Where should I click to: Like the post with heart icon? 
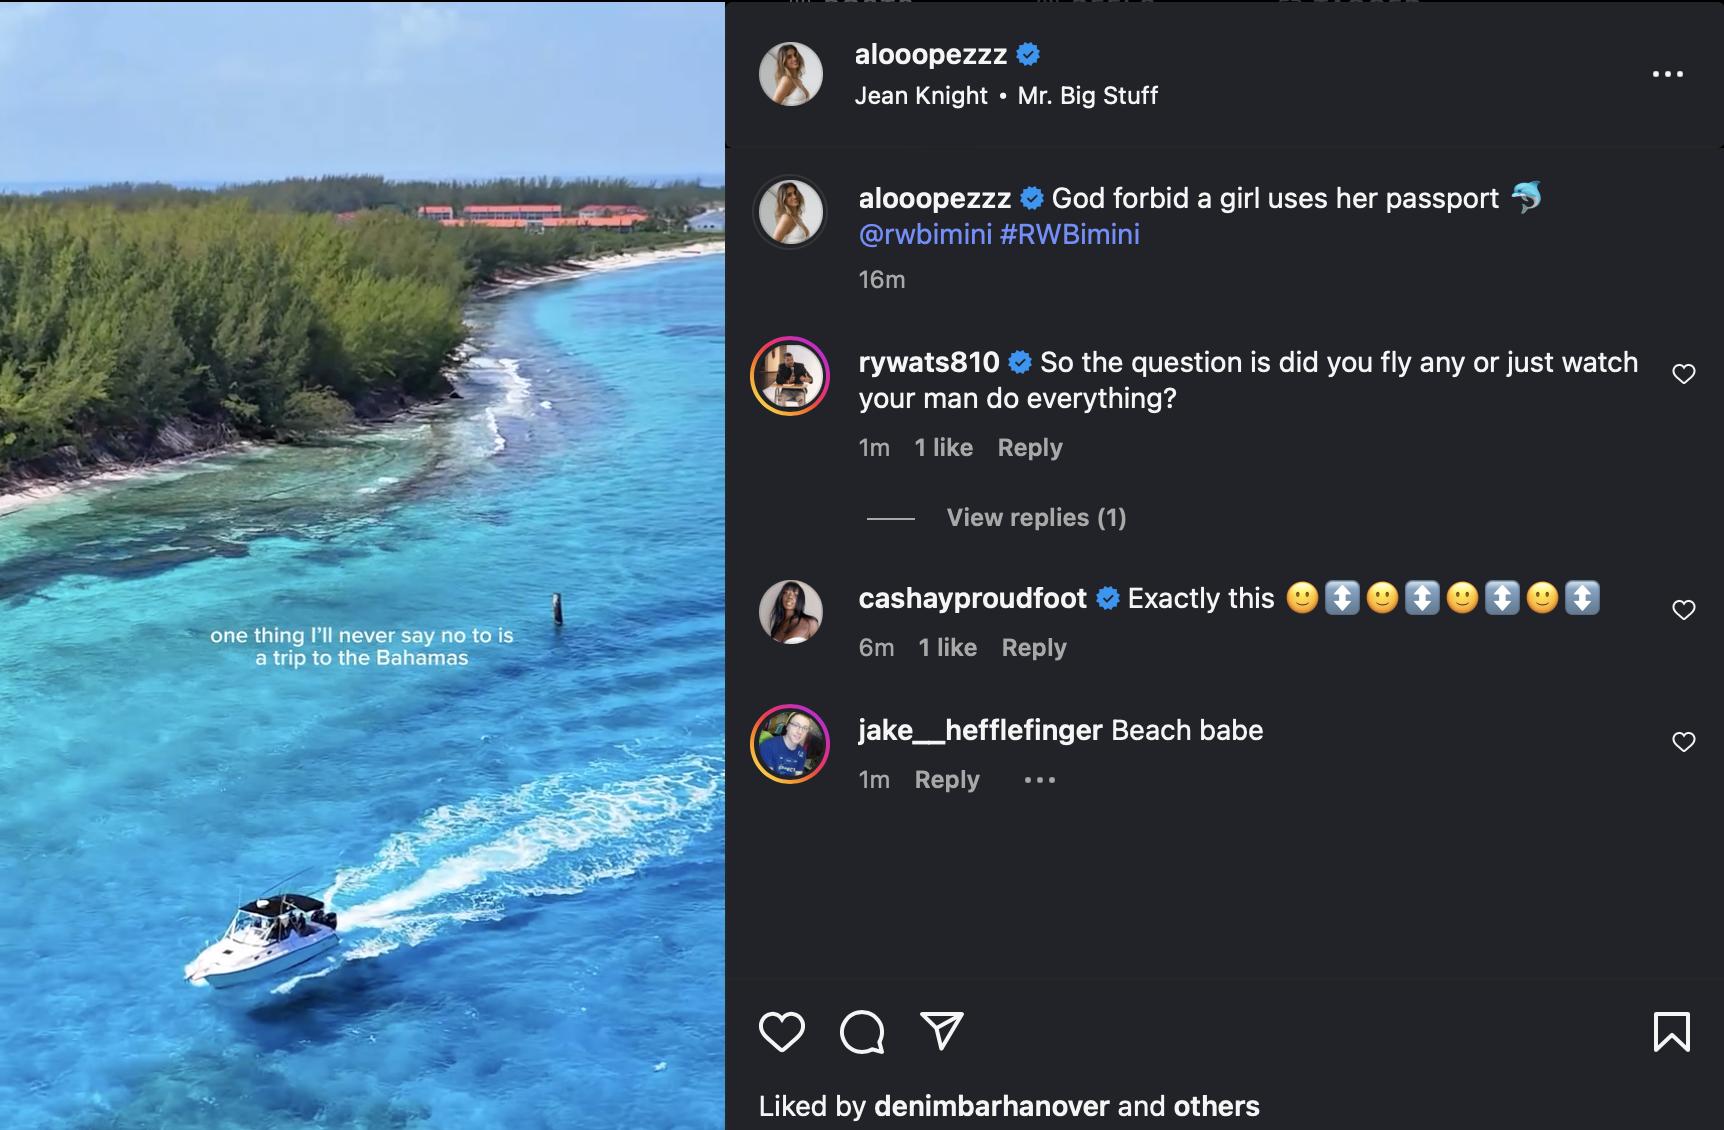pos(781,1032)
